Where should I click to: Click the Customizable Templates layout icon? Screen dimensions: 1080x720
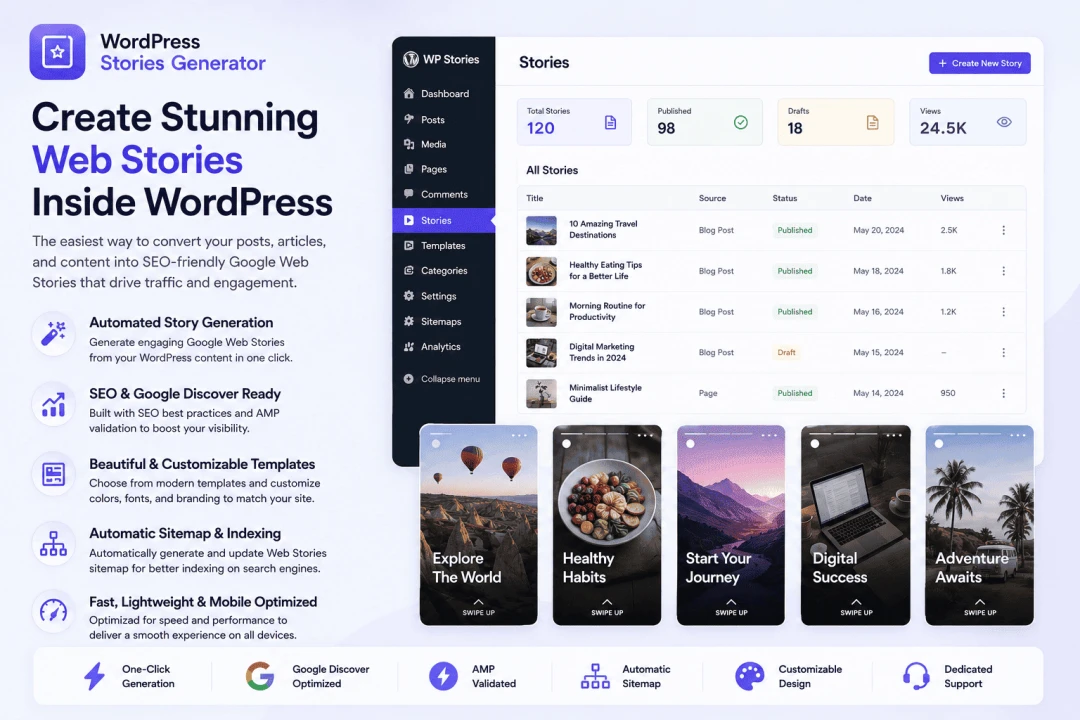pyautogui.click(x=53, y=474)
